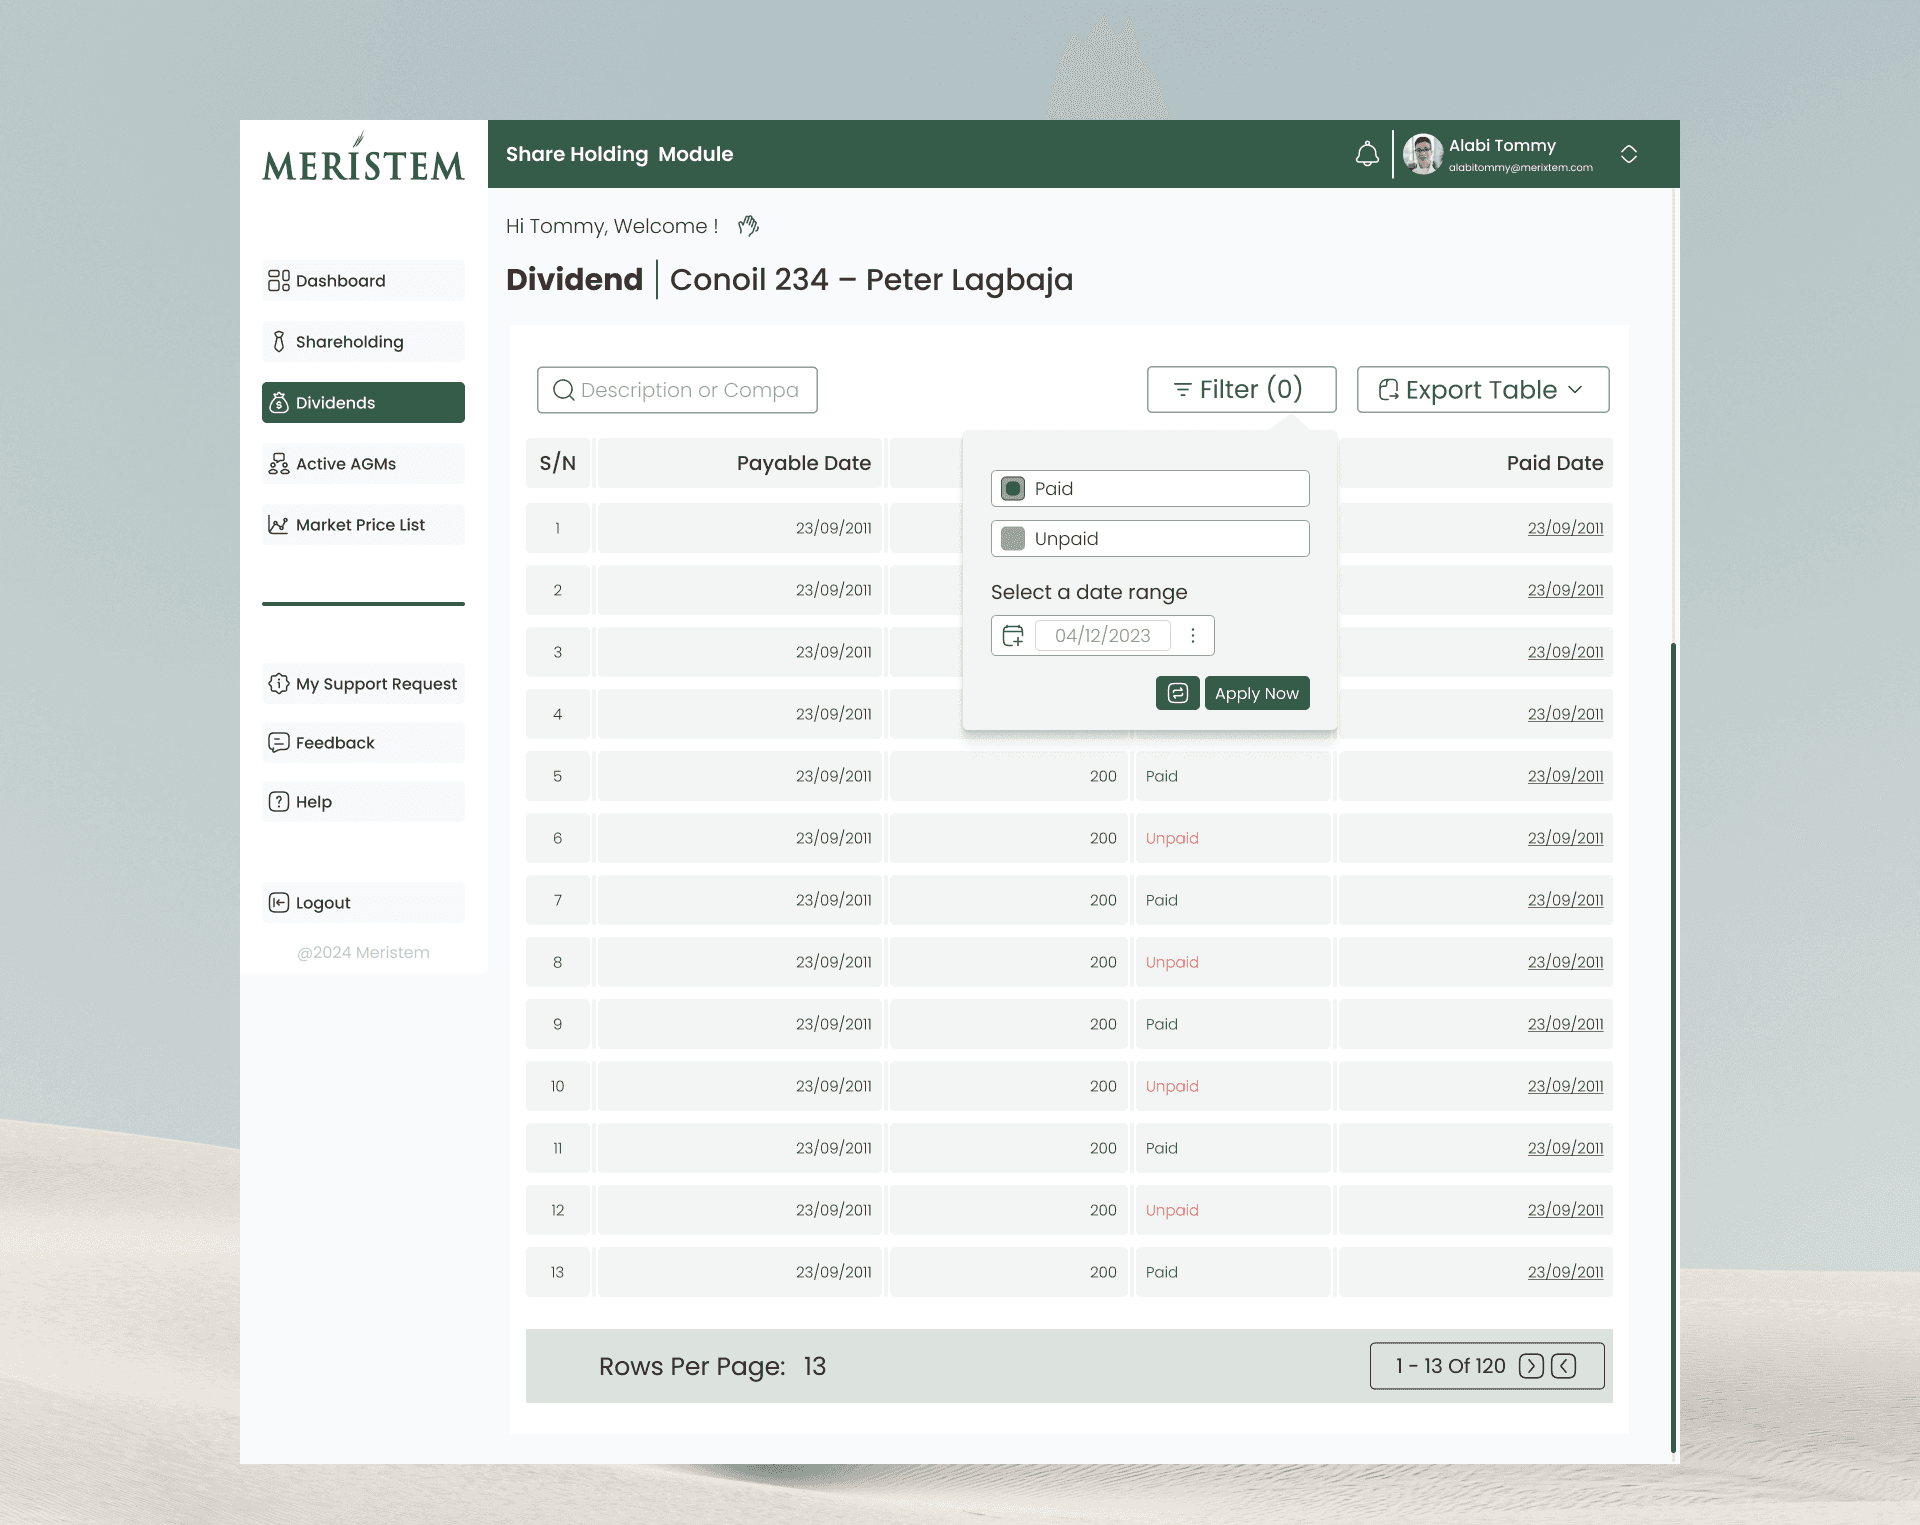Expand the user account switcher chevrons
1920x1525 pixels.
1629,154
